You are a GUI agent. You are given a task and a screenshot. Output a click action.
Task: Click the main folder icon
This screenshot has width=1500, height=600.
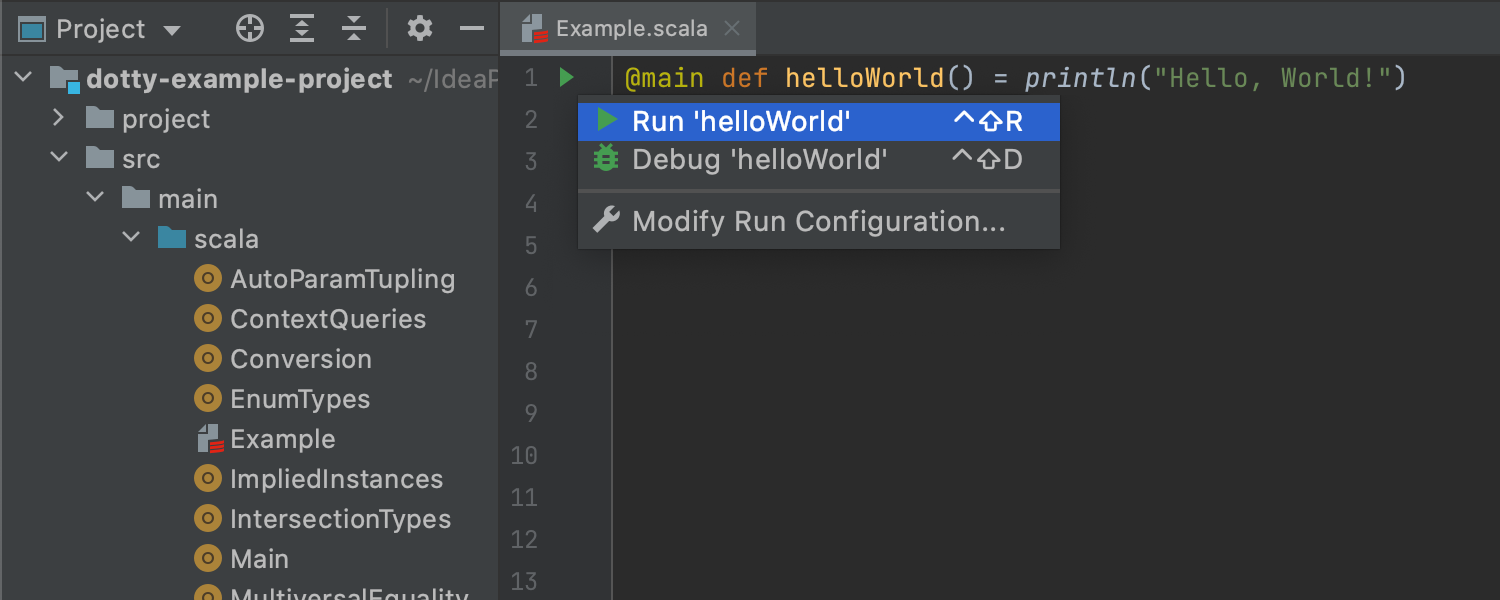coord(135,198)
